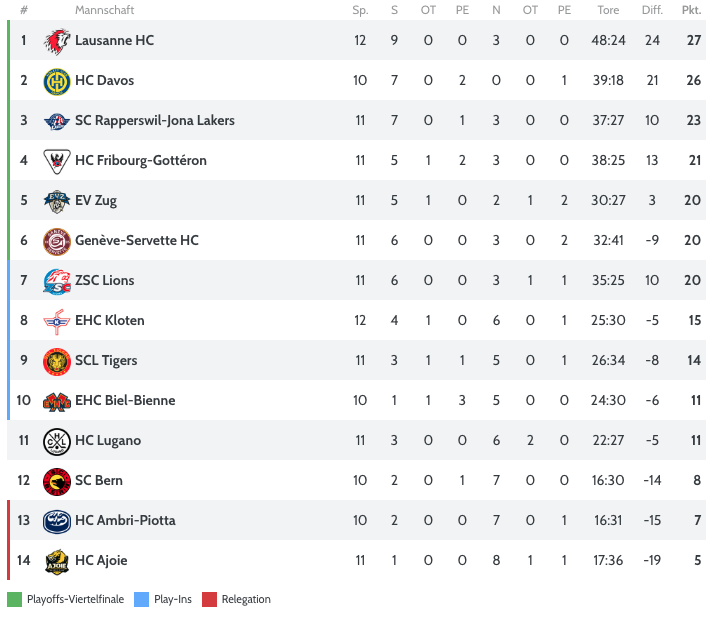This screenshot has width=714, height=617.
Task: Sort table by Pkt. column header
Action: (x=691, y=10)
